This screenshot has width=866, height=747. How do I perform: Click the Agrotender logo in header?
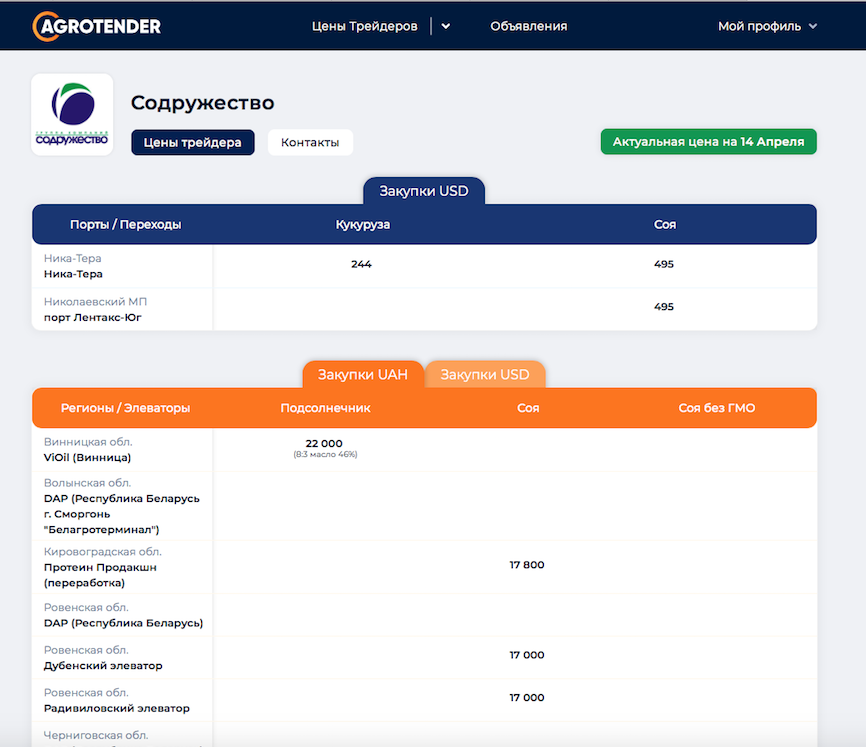(97, 26)
